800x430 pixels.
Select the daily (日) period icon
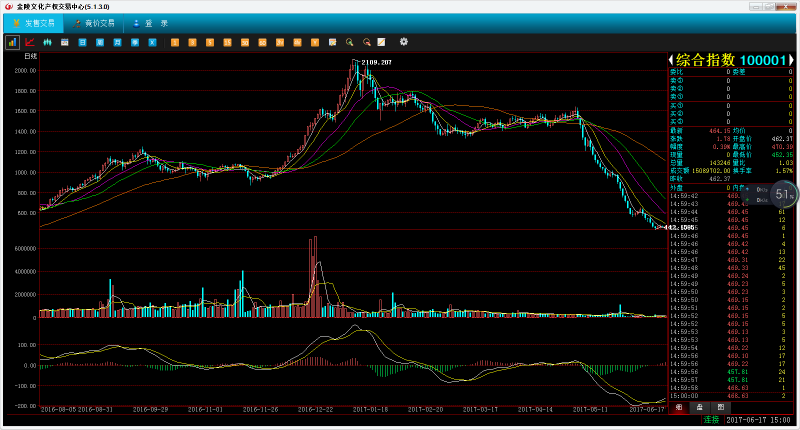coord(82,42)
